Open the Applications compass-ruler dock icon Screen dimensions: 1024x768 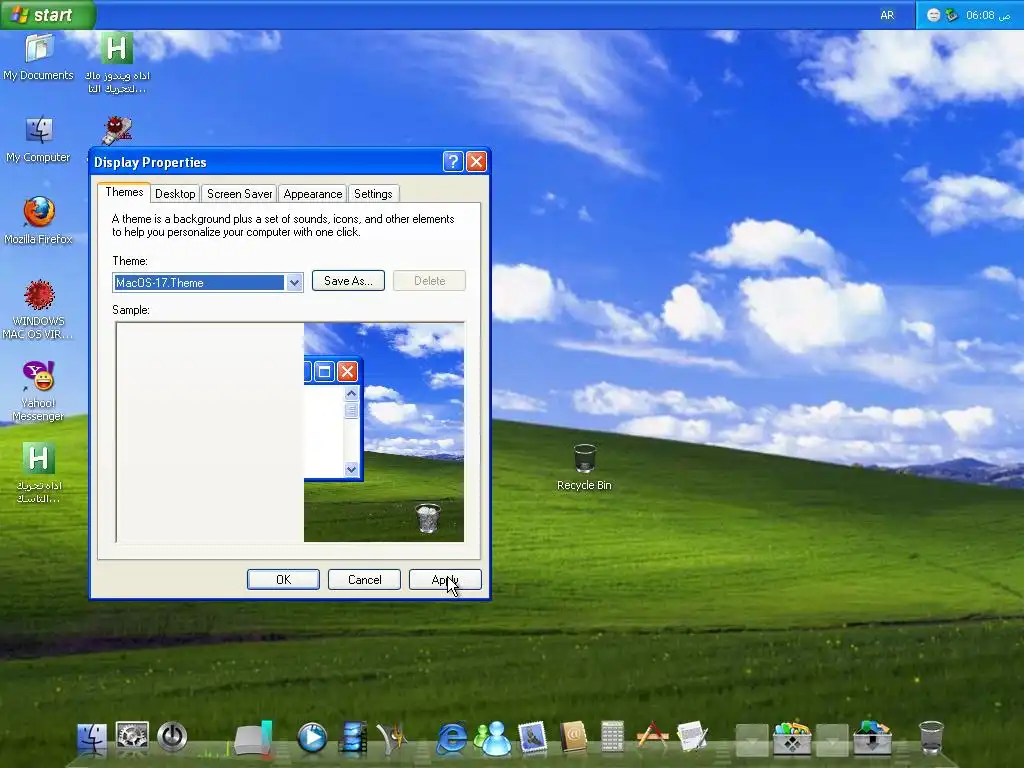click(x=652, y=735)
